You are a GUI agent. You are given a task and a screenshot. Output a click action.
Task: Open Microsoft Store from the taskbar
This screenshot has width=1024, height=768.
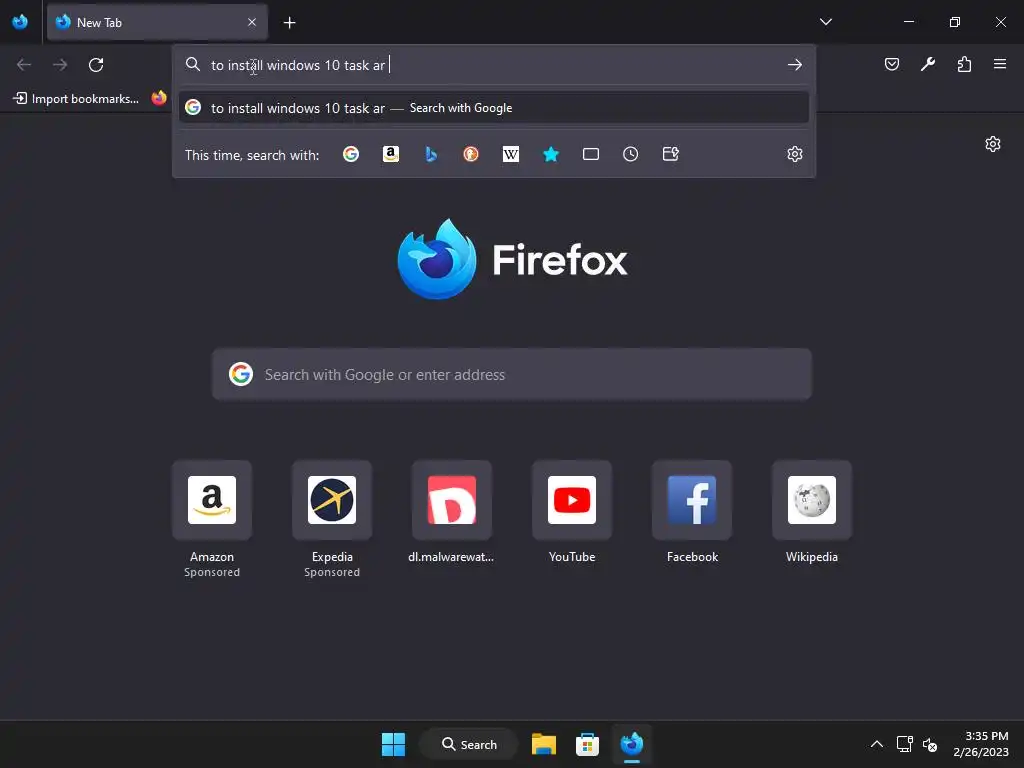pos(587,744)
